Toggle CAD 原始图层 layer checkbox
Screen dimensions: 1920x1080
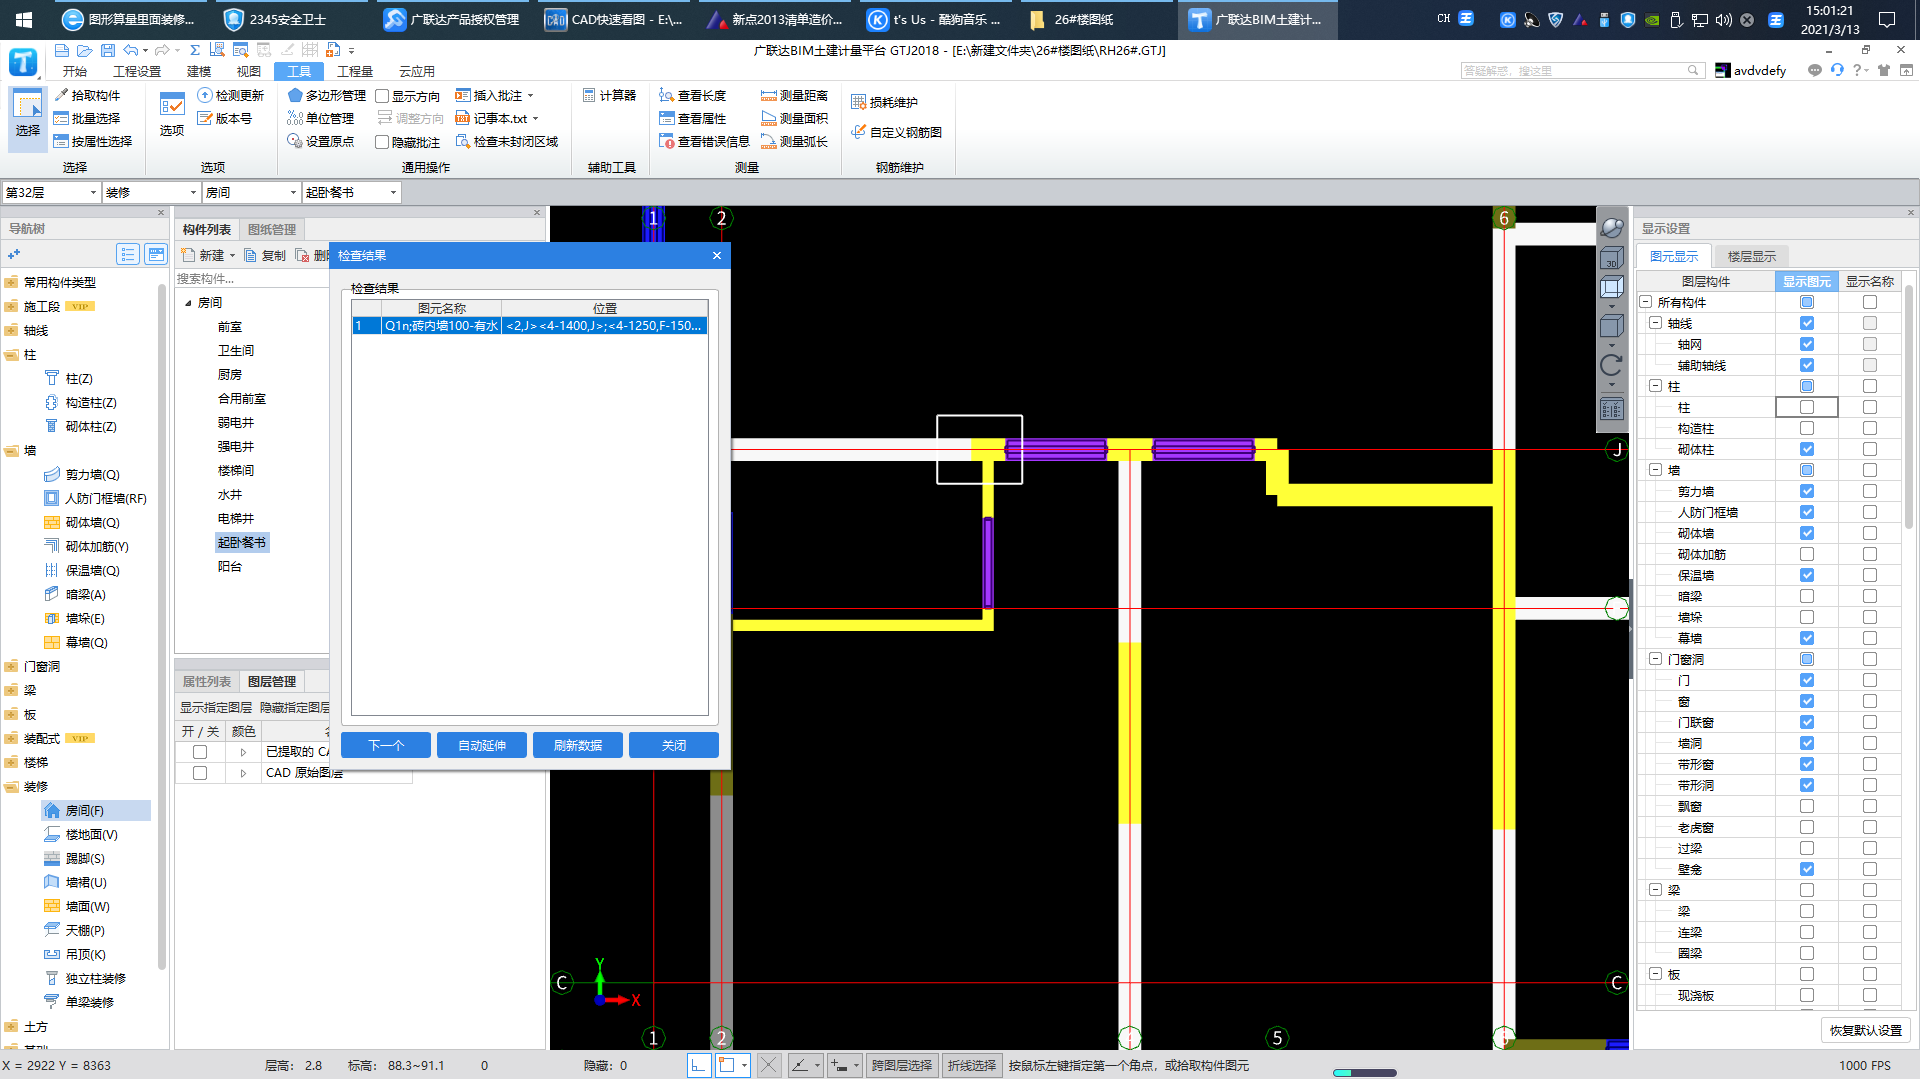click(x=200, y=773)
